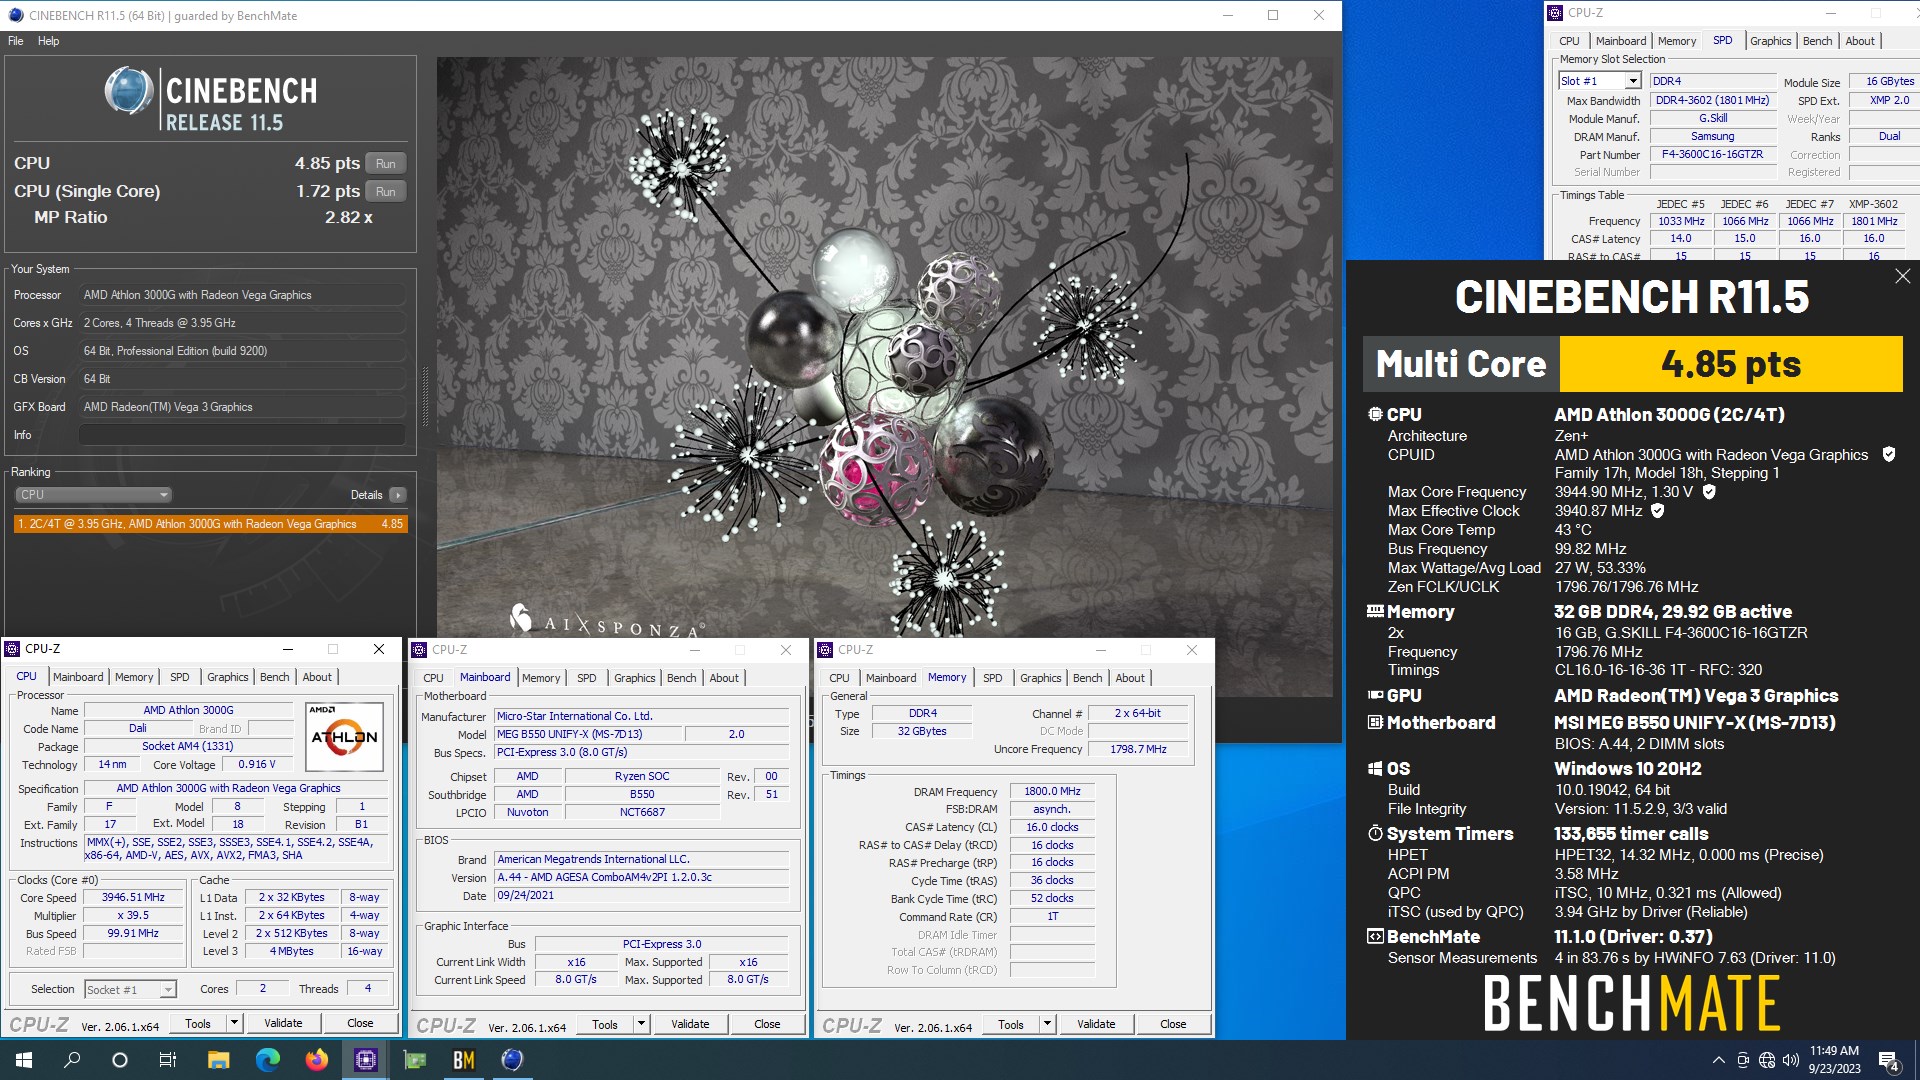1920x1080 pixels.
Task: Click Close in CPU-Z CPU window
Action: tap(360, 1023)
